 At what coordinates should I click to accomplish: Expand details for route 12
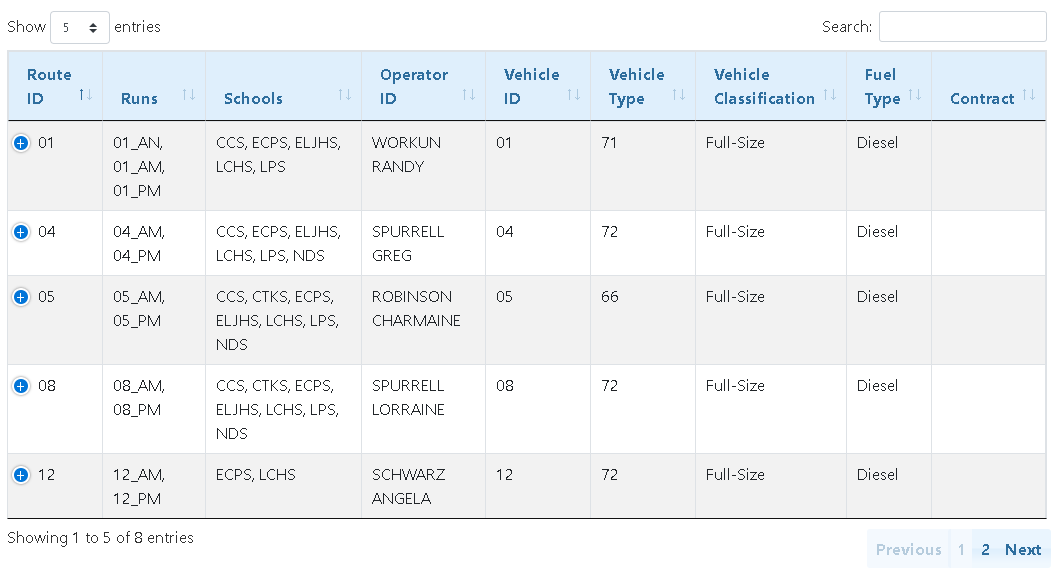[x=21, y=475]
